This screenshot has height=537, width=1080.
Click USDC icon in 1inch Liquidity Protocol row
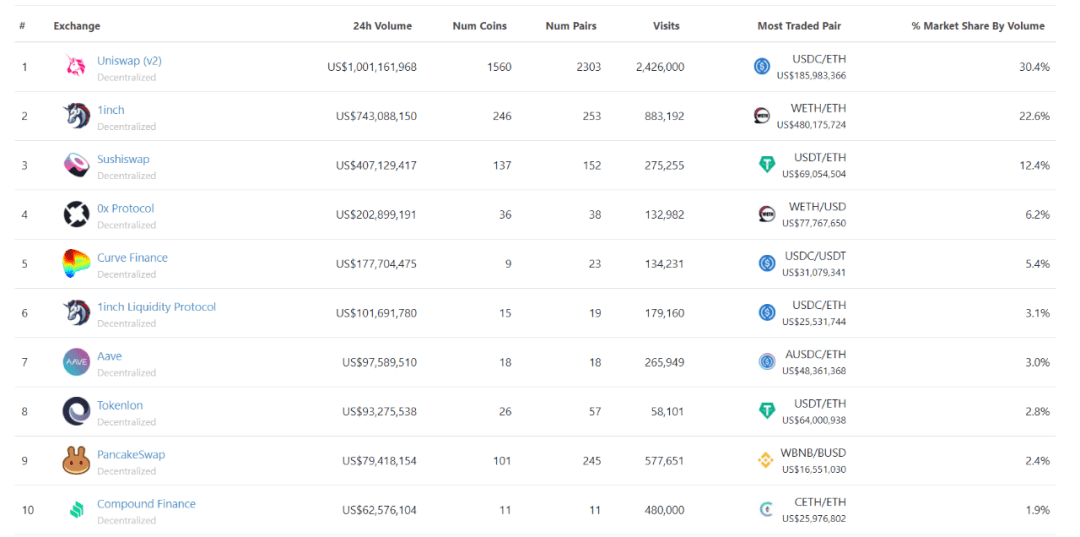(767, 313)
